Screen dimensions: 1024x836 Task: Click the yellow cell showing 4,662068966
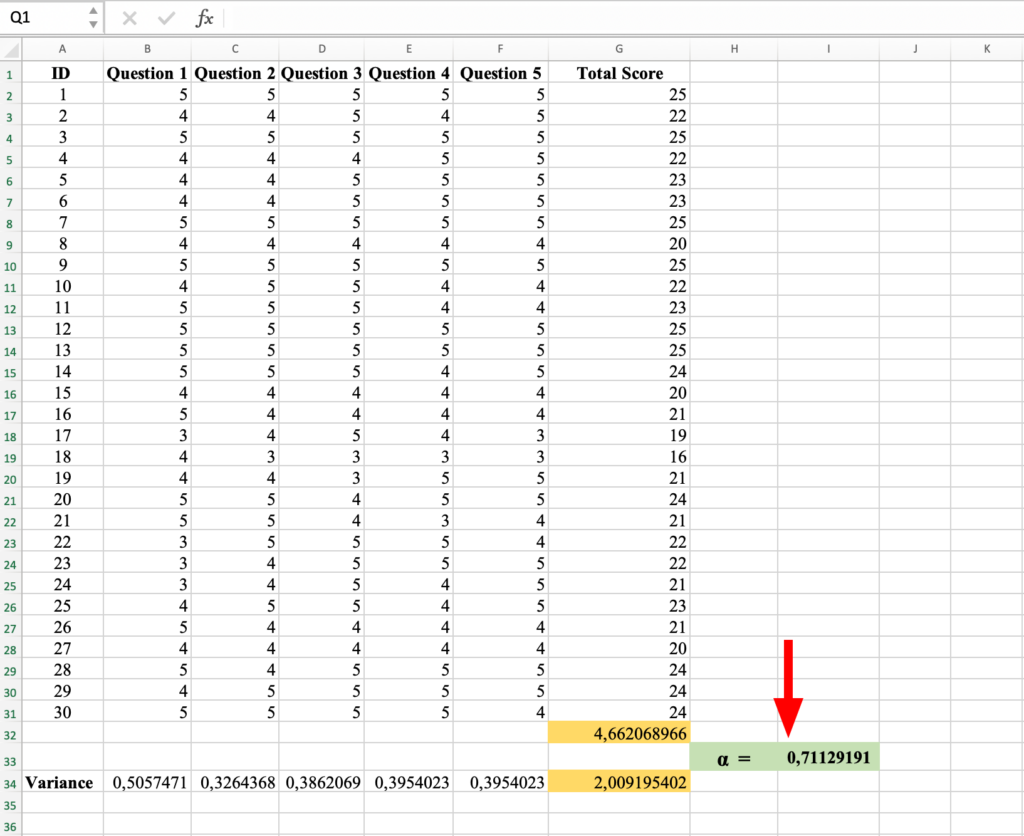[618, 734]
